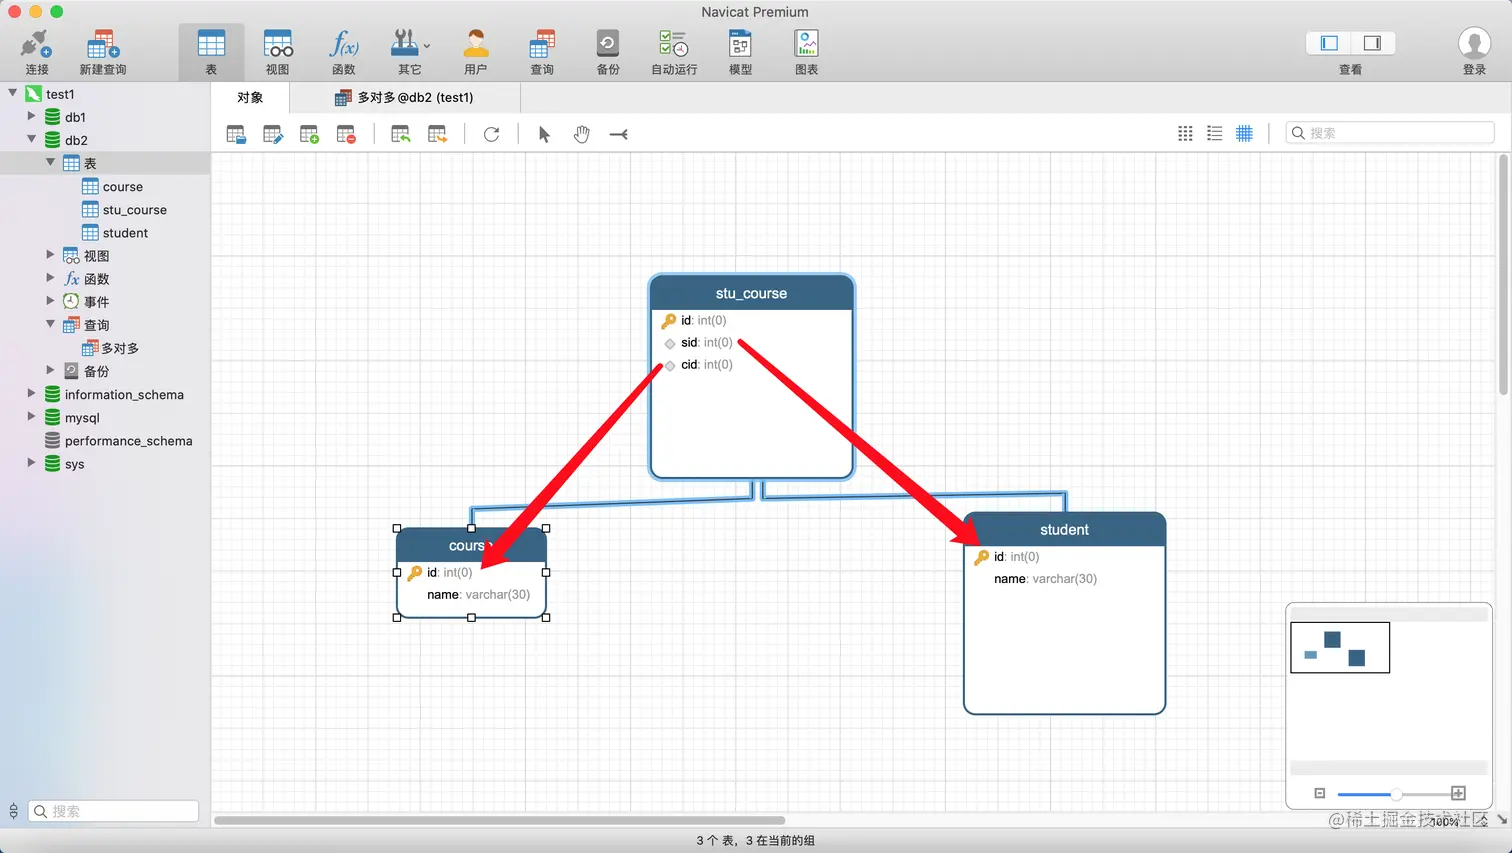Screen dimensions: 1512x853
Task: Switch to 多对多 @db2 (test1) tab
Action: (404, 97)
